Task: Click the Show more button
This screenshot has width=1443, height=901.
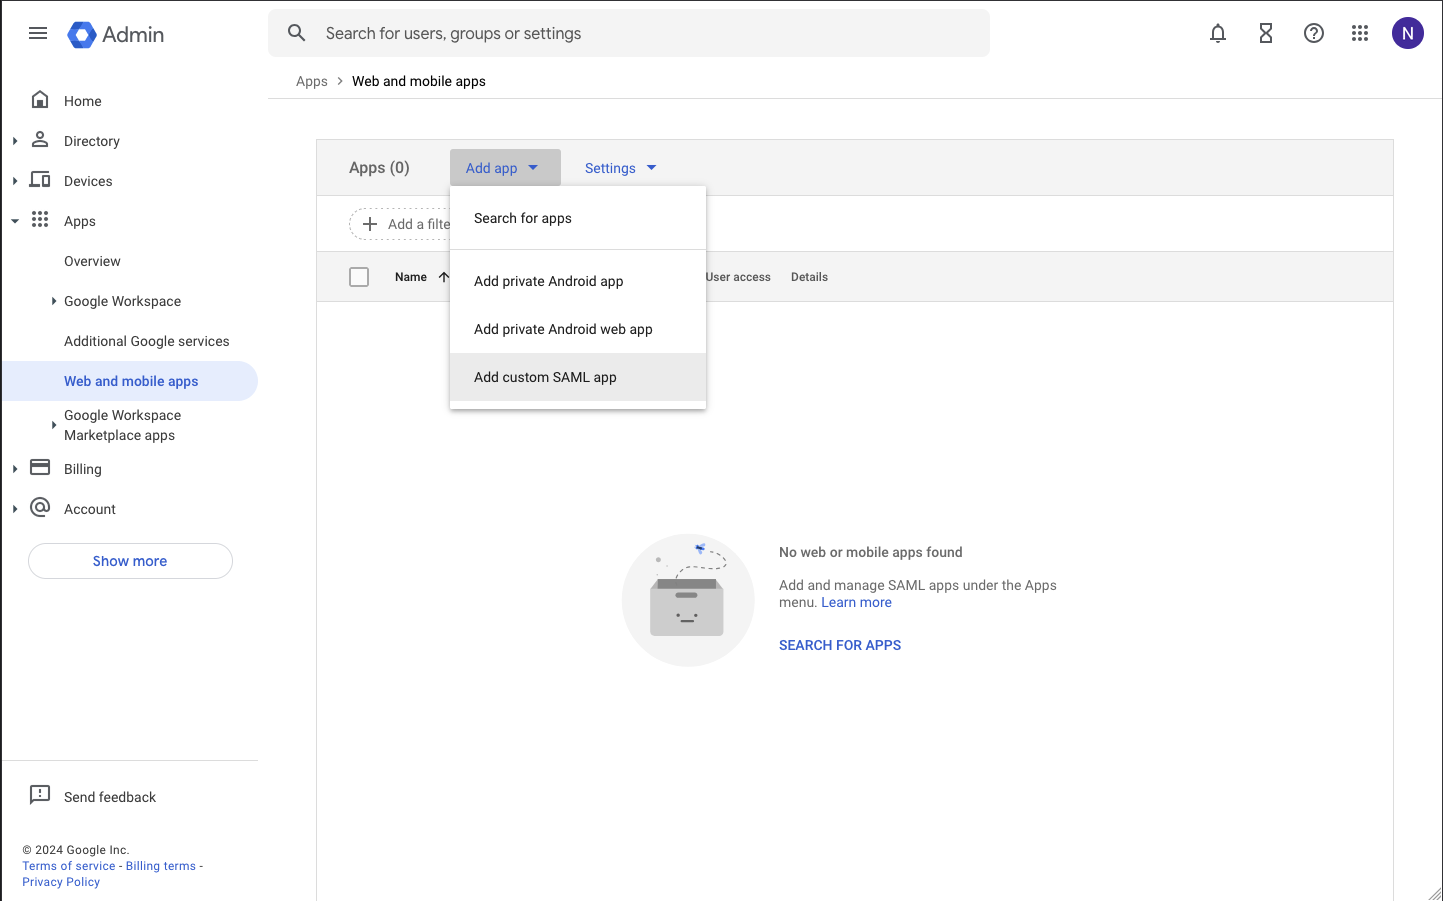Action: 130,561
